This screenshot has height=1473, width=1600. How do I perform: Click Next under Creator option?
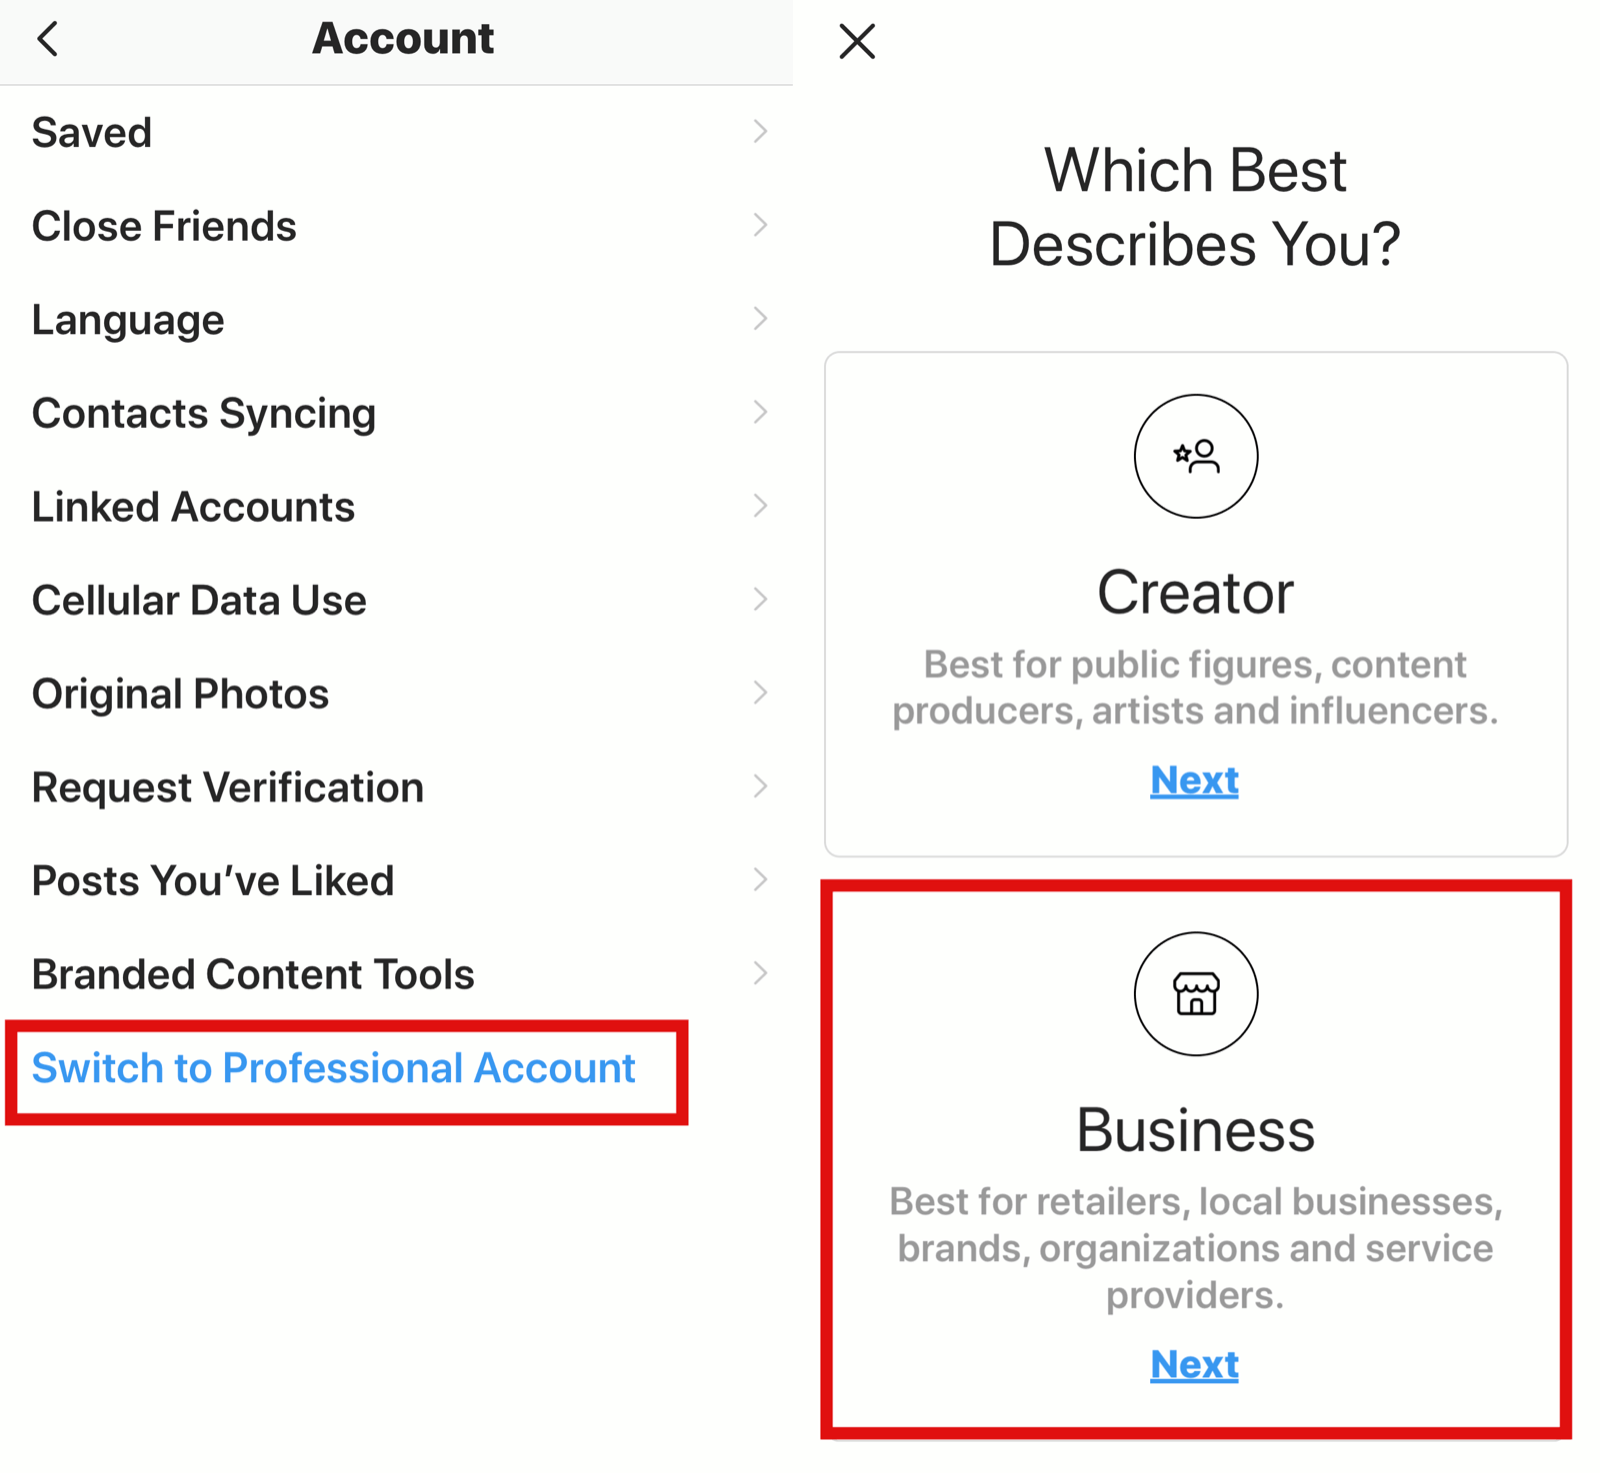click(1195, 780)
